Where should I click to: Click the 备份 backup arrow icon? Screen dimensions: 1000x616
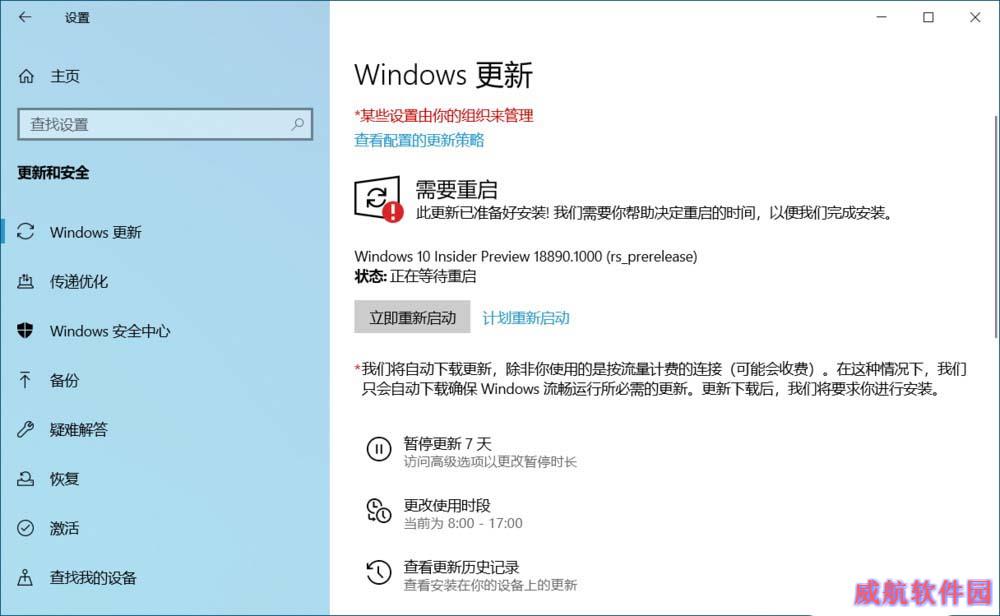coord(25,380)
